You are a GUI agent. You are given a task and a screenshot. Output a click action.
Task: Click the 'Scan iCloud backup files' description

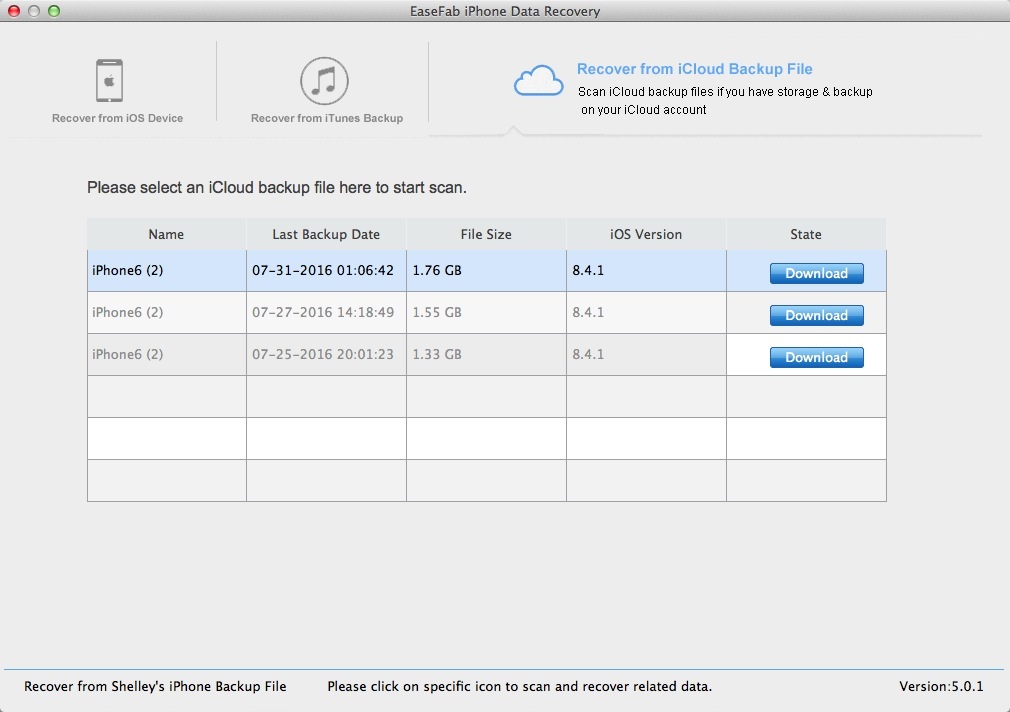point(725,101)
